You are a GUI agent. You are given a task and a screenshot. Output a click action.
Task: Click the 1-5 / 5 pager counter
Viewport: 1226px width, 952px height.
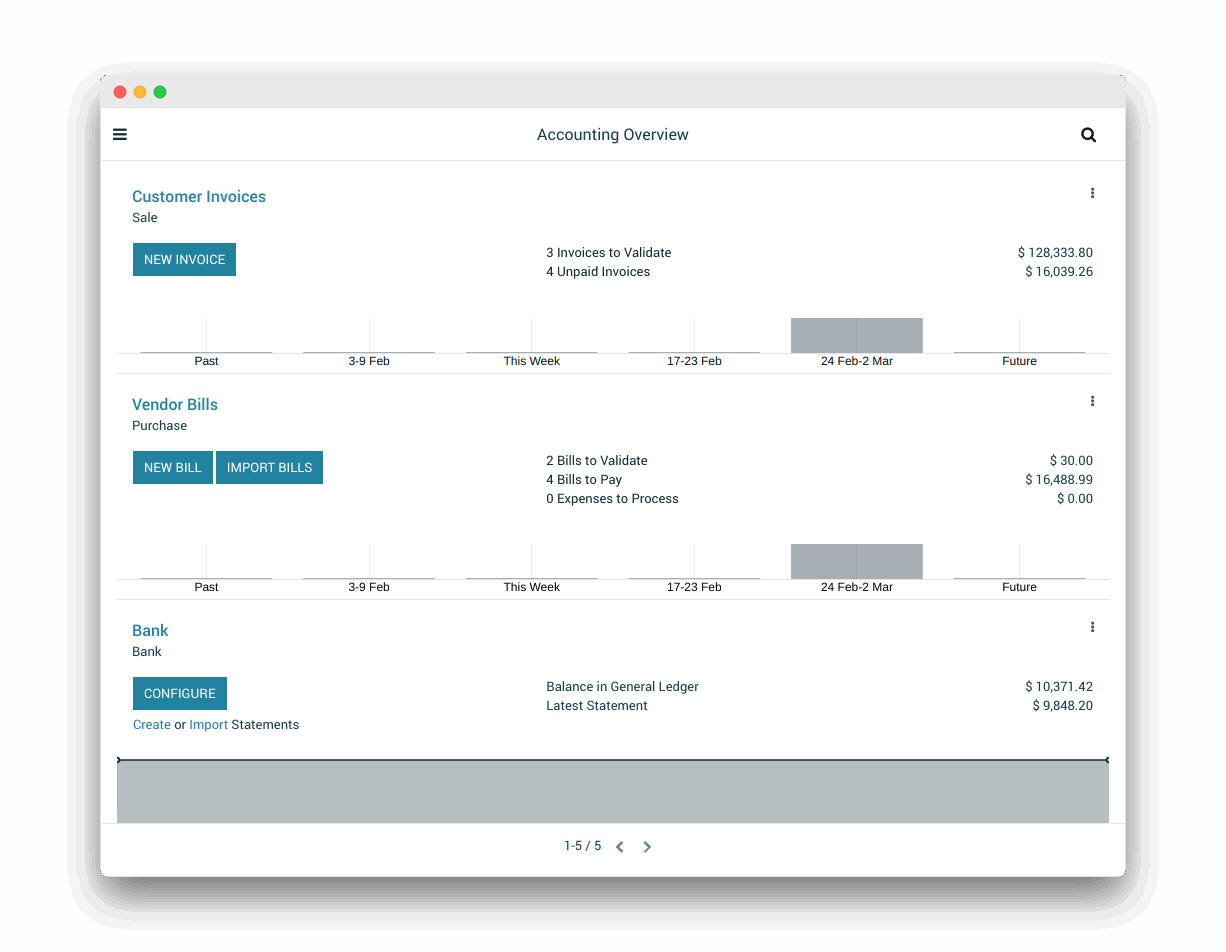coord(583,846)
